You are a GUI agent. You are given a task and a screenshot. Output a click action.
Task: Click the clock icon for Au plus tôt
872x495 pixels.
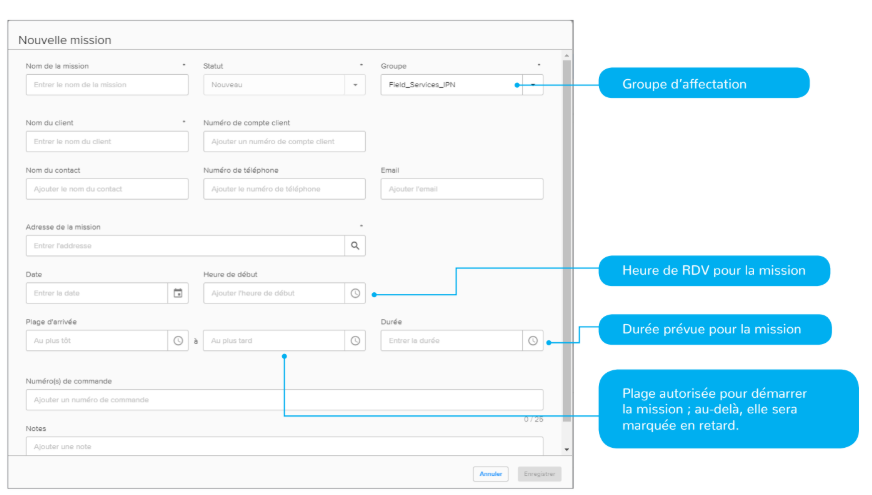[x=178, y=340]
